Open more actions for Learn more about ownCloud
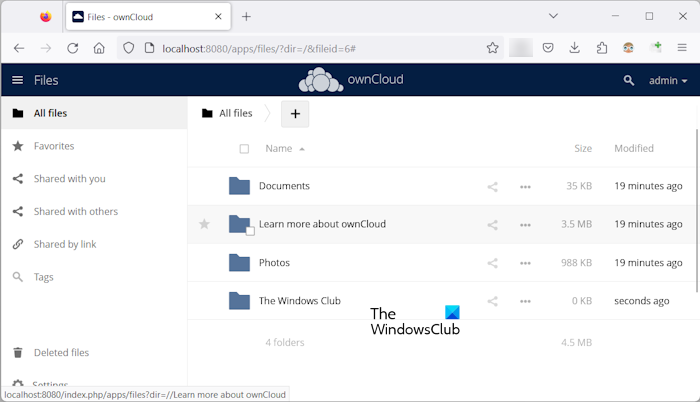The width and height of the screenshot is (700, 402). click(525, 225)
